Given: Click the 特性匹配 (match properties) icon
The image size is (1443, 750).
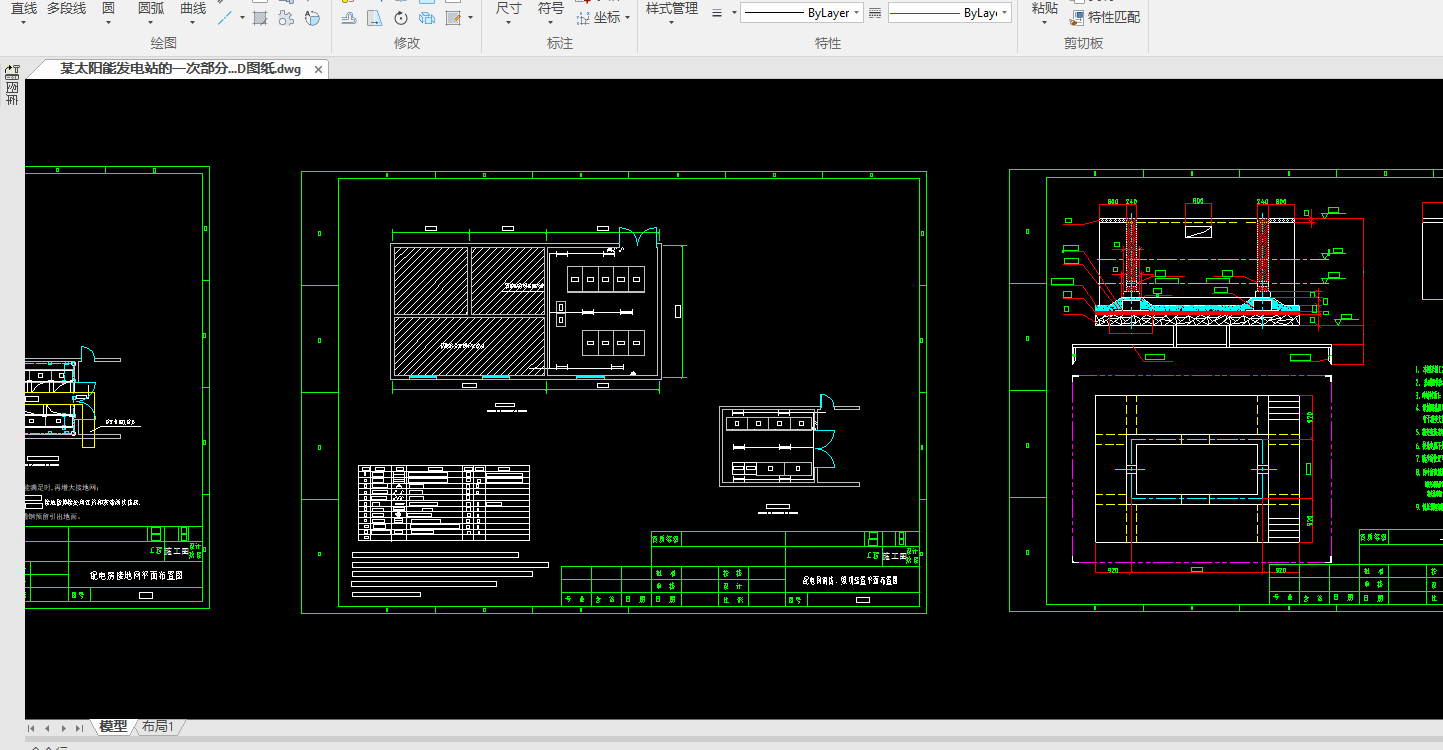Looking at the screenshot, I should tap(1078, 17).
